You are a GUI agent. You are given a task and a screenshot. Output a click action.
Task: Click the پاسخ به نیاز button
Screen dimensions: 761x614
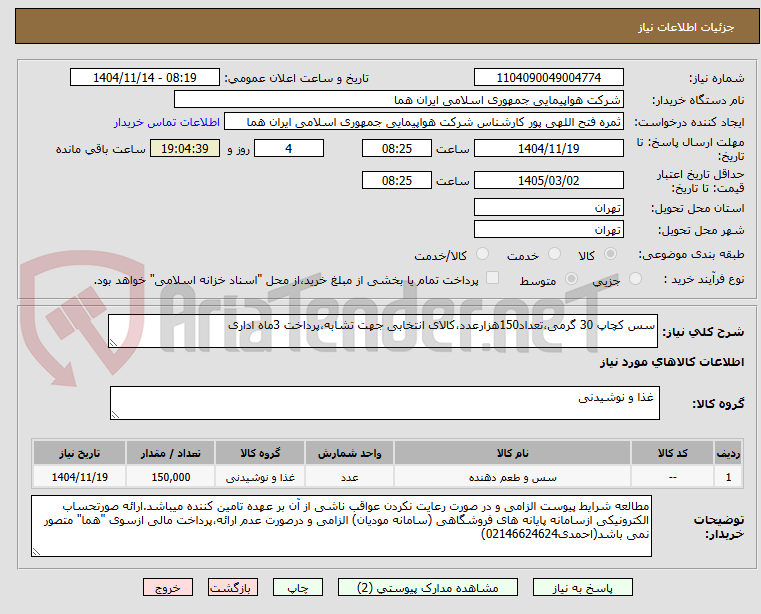click(x=582, y=588)
